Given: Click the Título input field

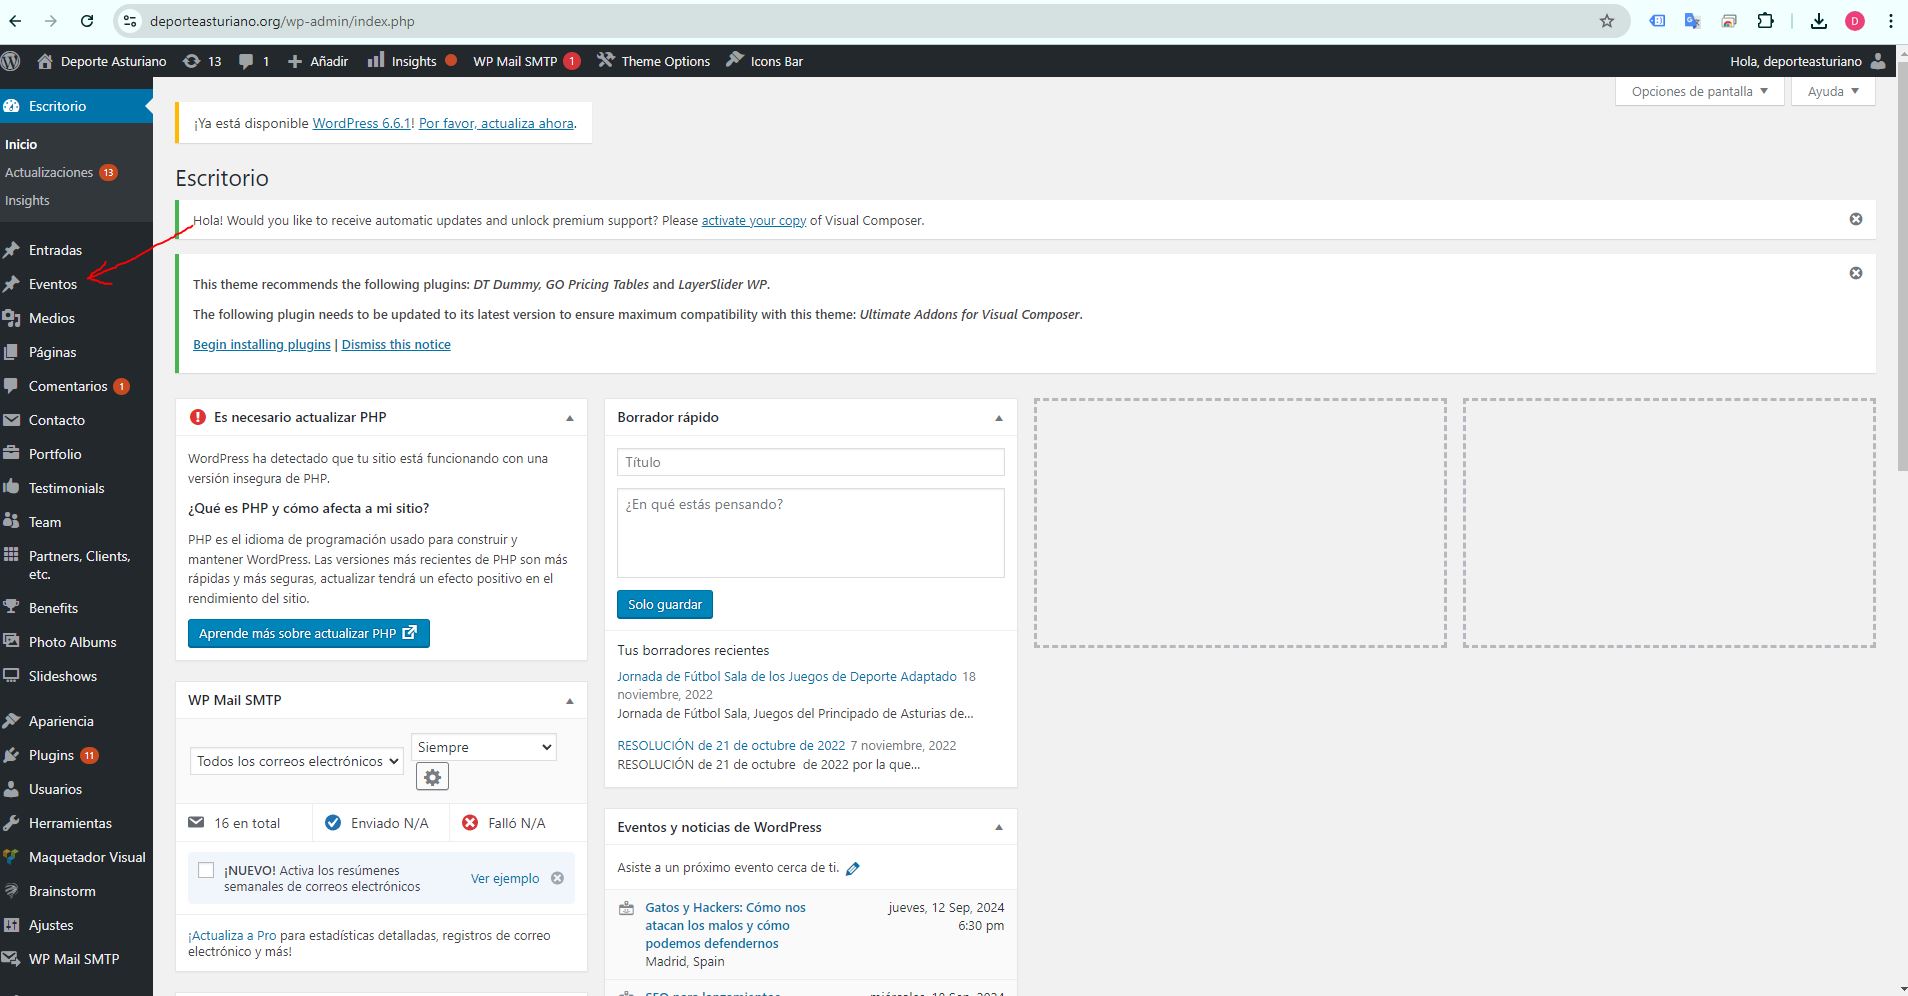Looking at the screenshot, I should coord(810,462).
